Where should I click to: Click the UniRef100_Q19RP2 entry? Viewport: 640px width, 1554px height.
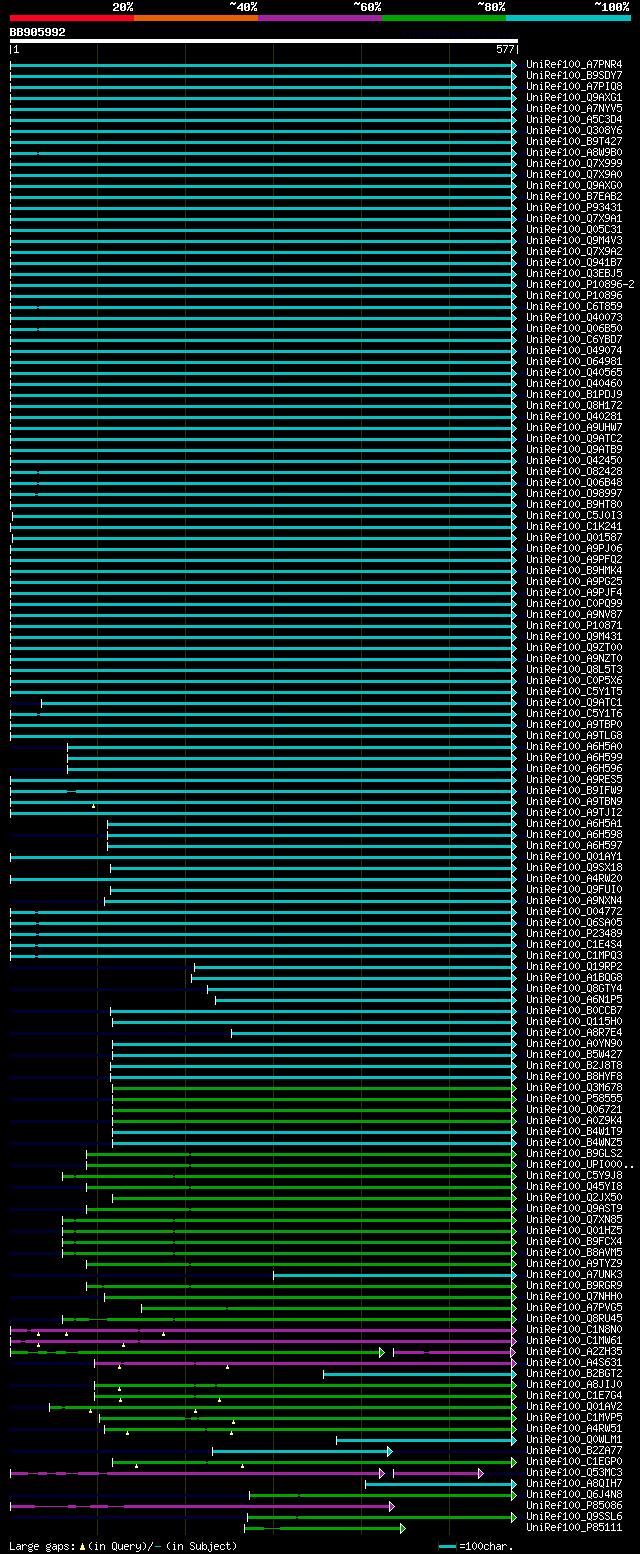(x=574, y=967)
